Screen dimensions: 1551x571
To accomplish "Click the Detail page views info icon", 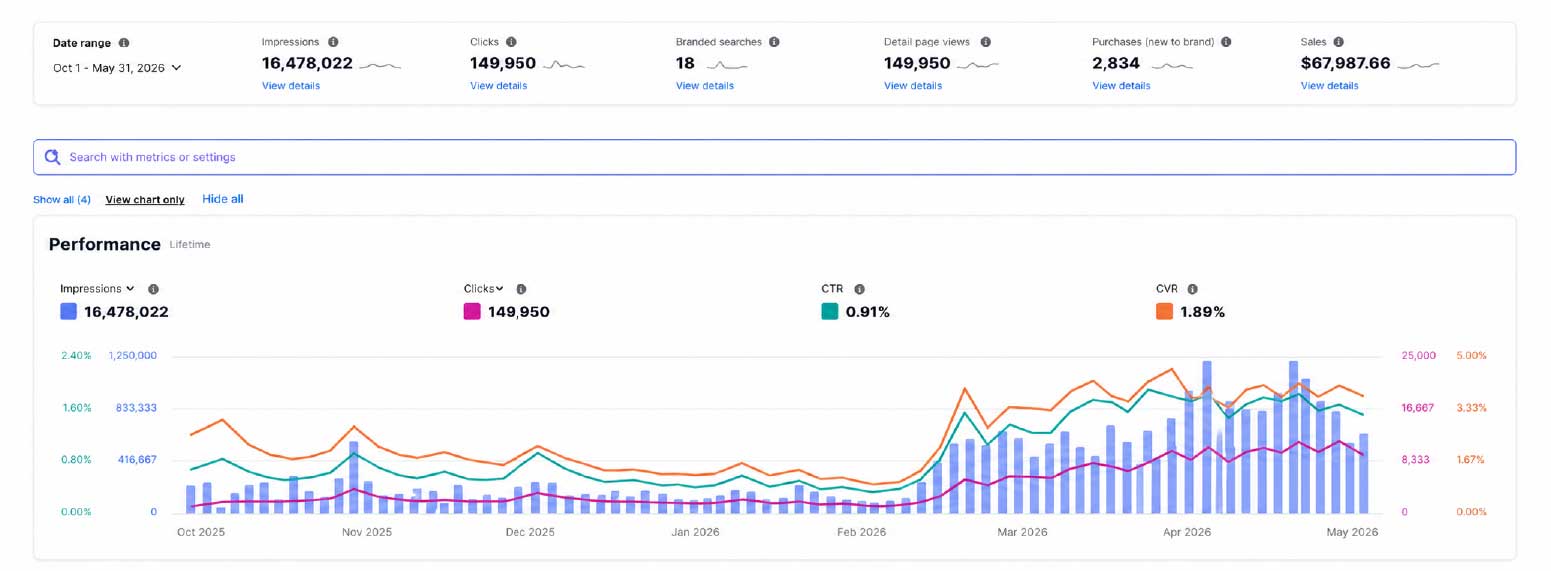I will tap(985, 42).
